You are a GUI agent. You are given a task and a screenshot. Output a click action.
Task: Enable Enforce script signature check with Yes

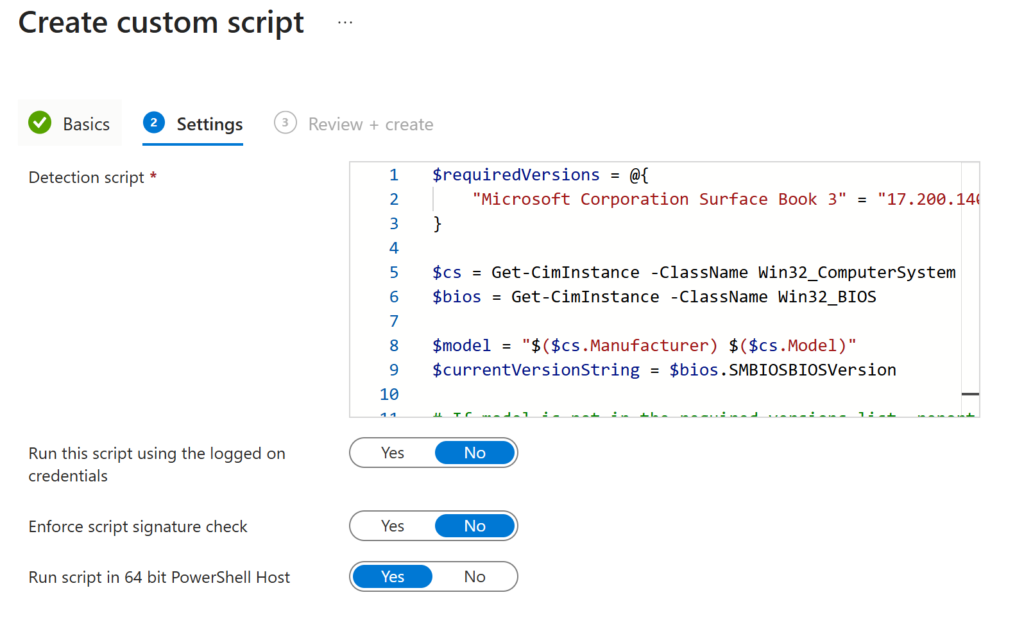pos(392,526)
